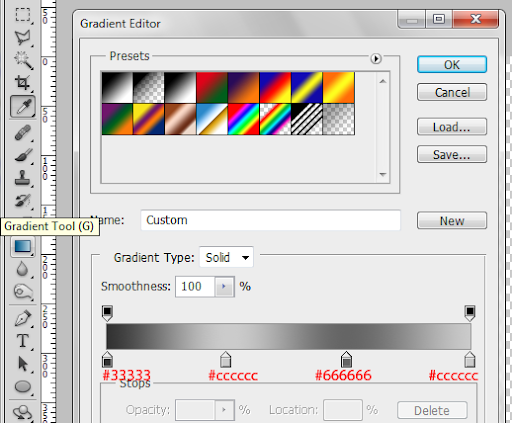Image resolution: width=512 pixels, height=423 pixels.
Task: Select the Clone Stamp tool
Action: [x=23, y=178]
